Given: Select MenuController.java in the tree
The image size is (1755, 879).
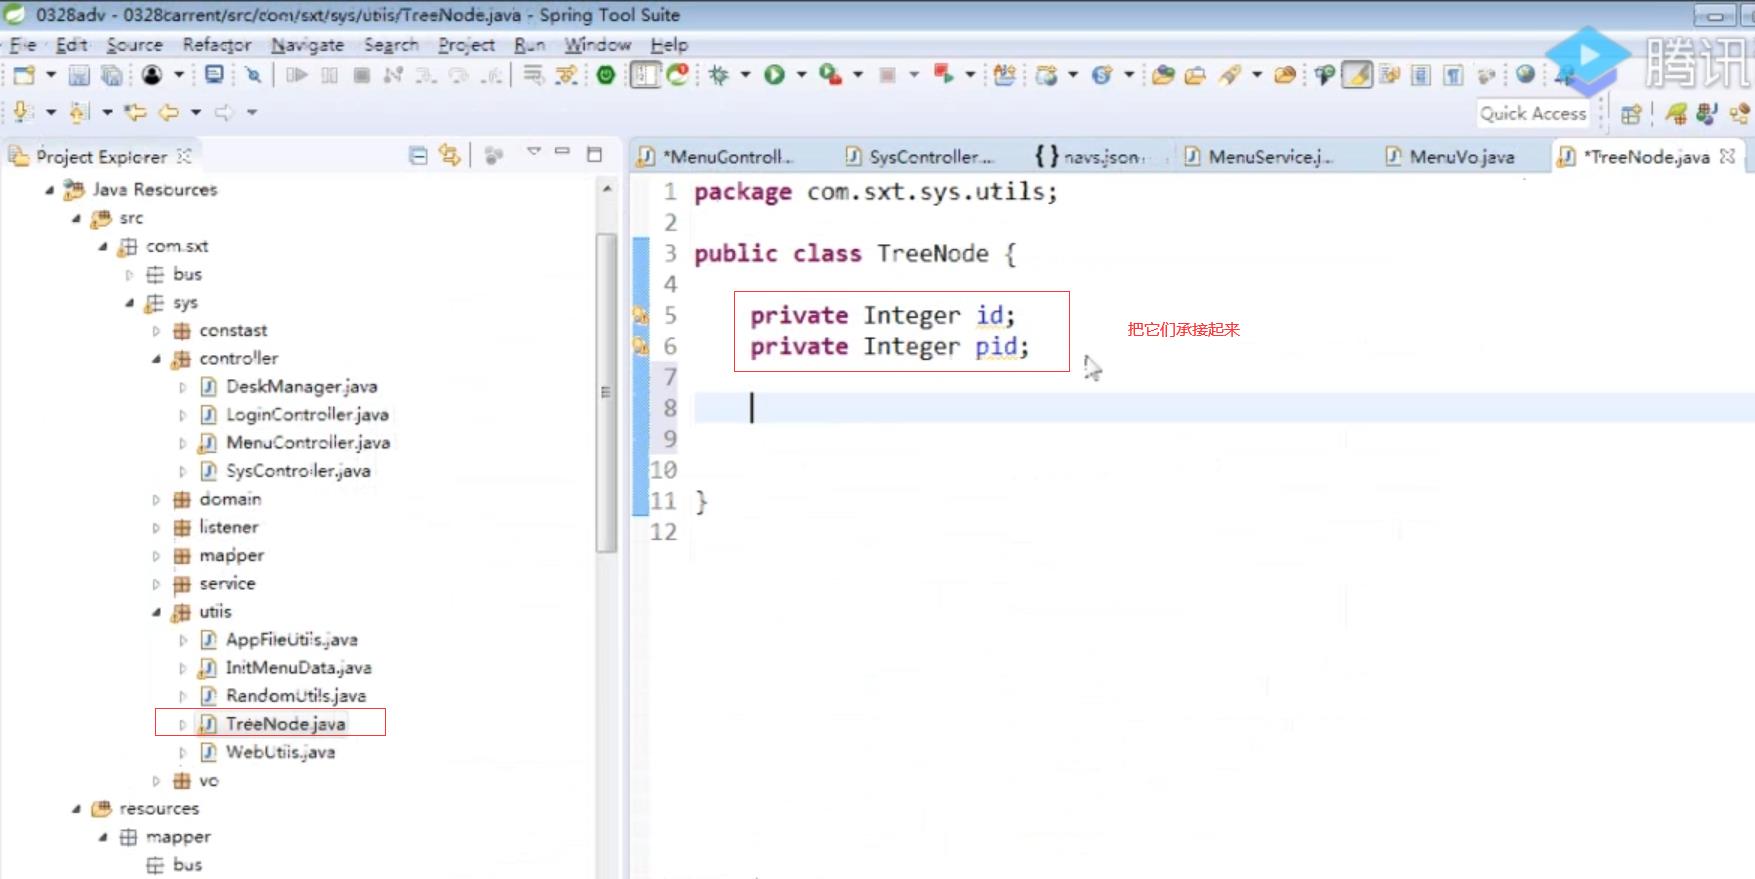Looking at the screenshot, I should [x=307, y=443].
